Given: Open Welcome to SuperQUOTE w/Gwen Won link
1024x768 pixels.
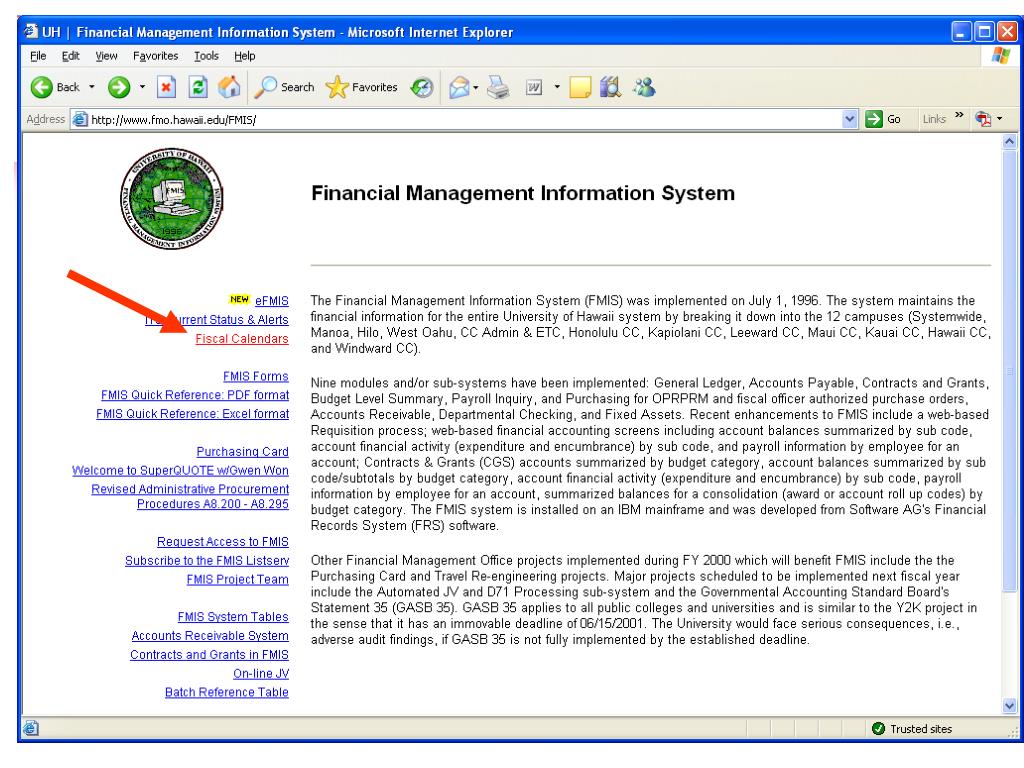Looking at the screenshot, I should tap(180, 471).
